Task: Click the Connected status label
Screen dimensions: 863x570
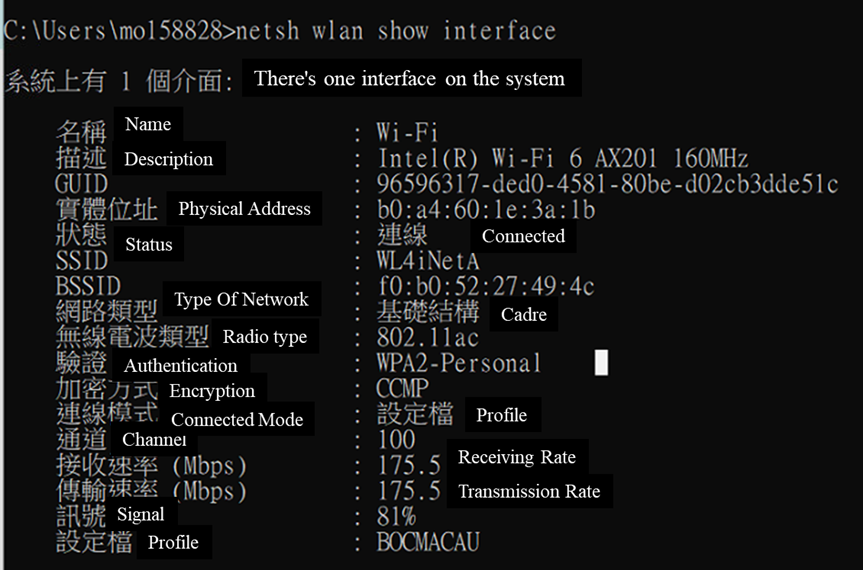Action: [523, 236]
